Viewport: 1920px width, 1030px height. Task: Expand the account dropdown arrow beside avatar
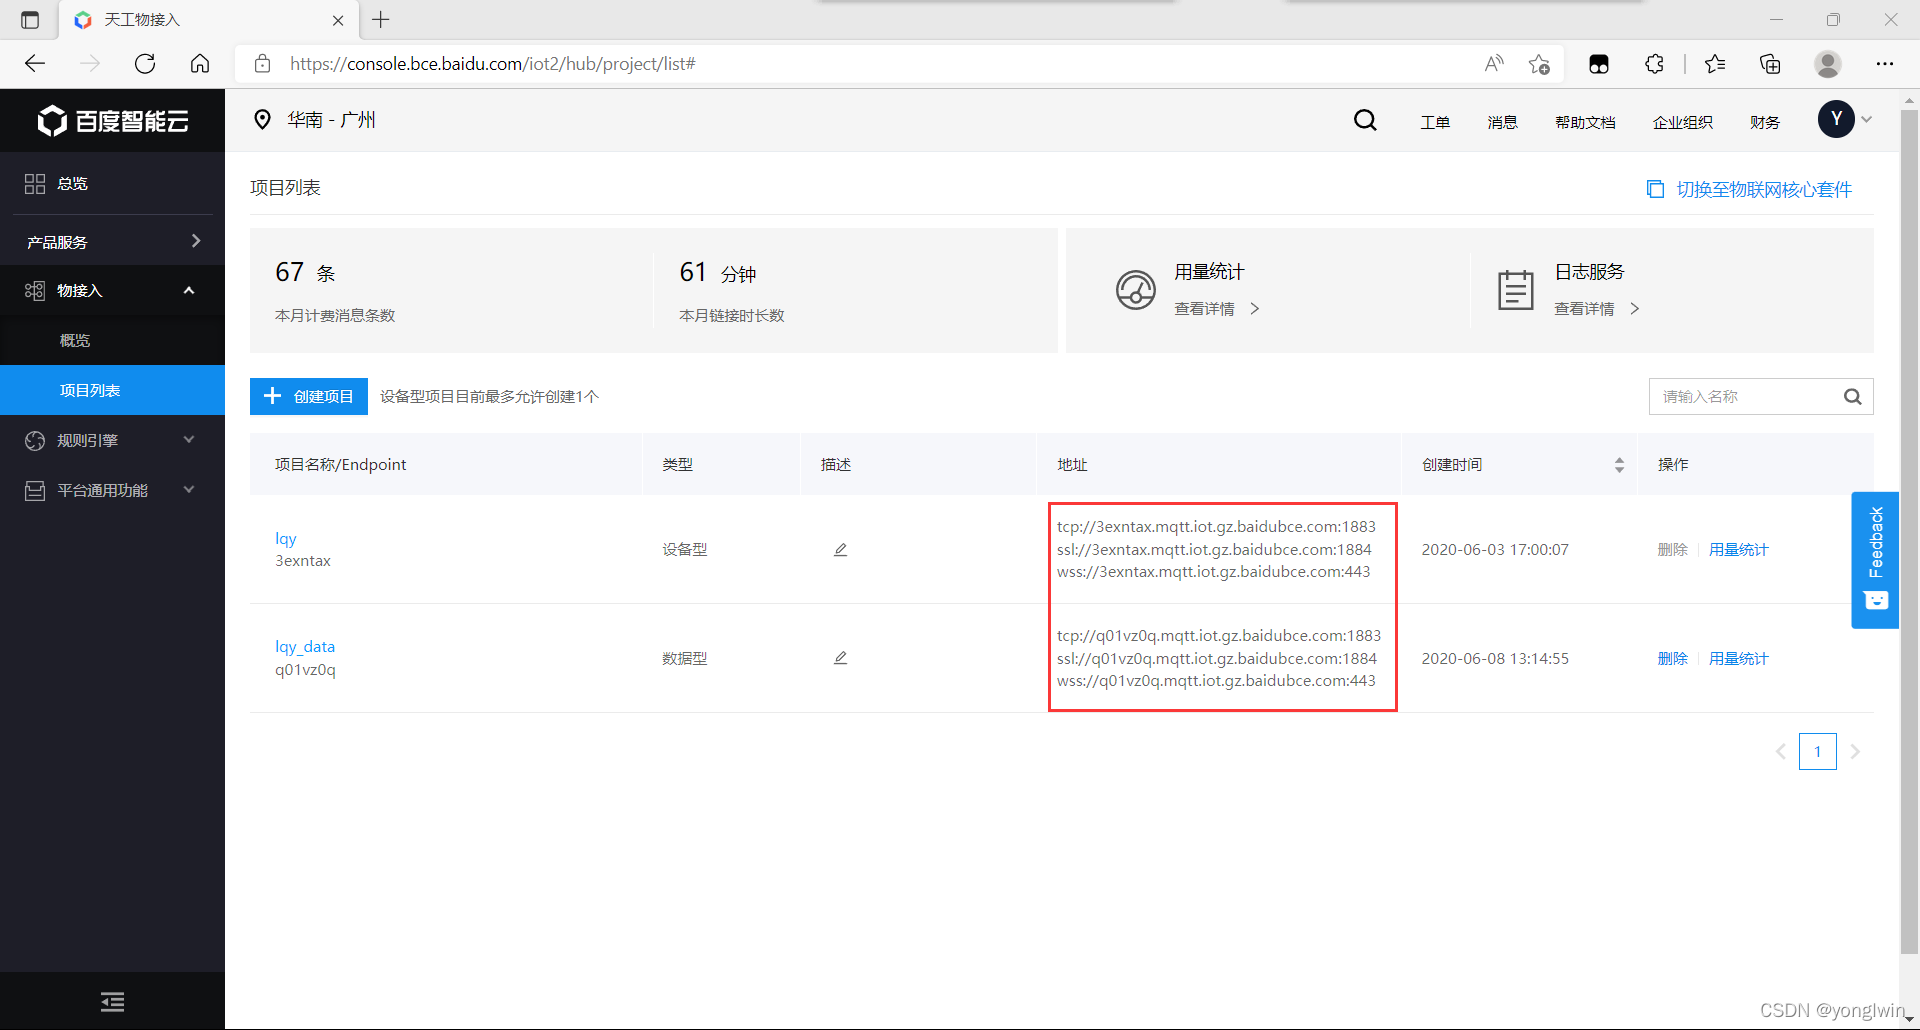tap(1867, 119)
